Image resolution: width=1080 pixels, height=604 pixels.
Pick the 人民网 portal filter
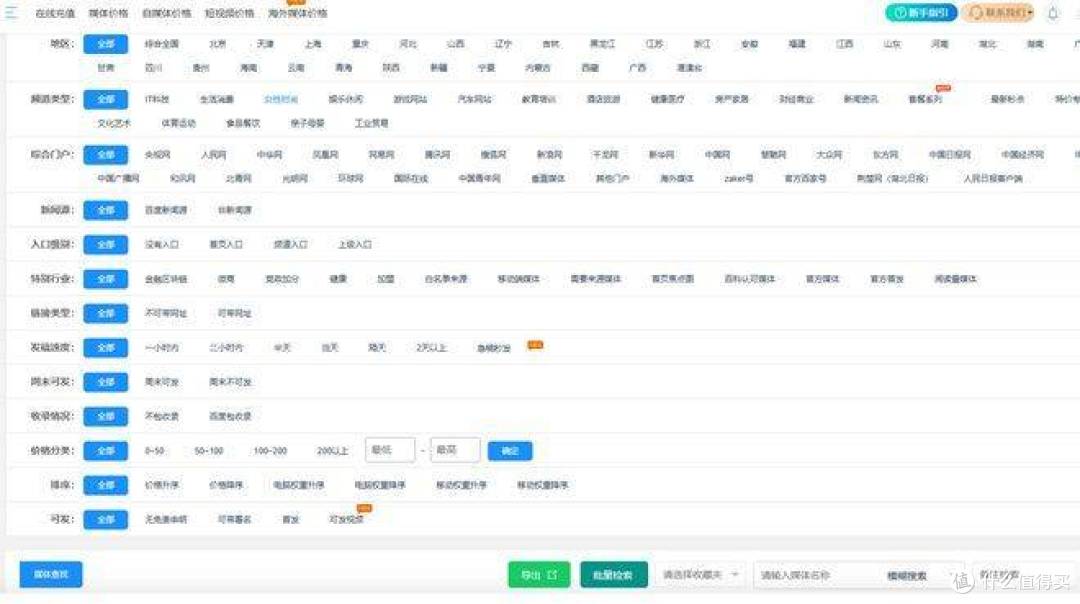click(214, 155)
